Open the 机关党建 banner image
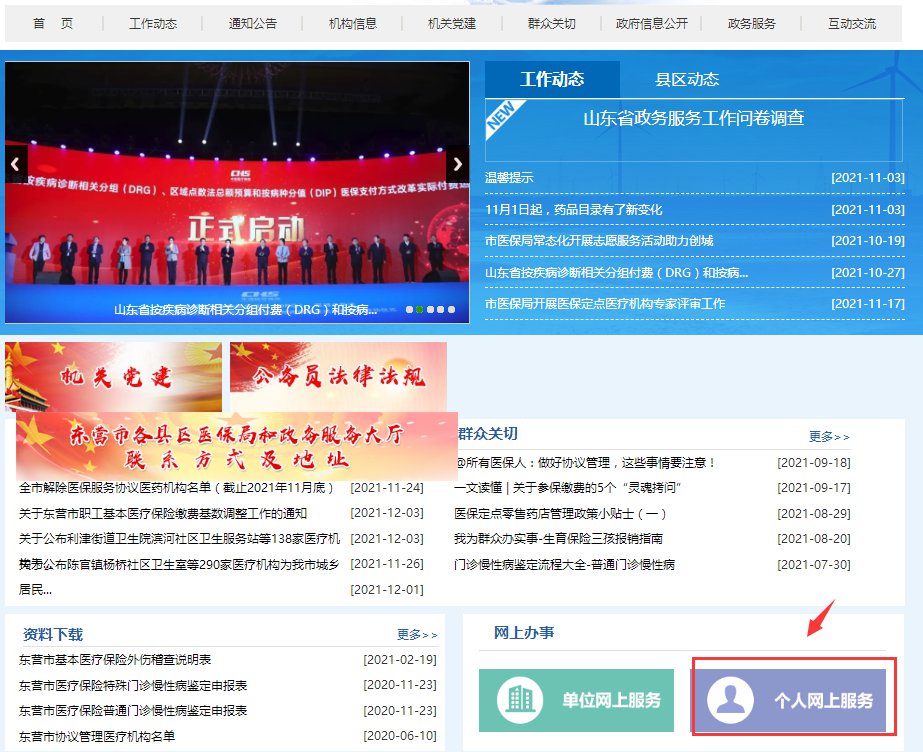 [x=113, y=376]
